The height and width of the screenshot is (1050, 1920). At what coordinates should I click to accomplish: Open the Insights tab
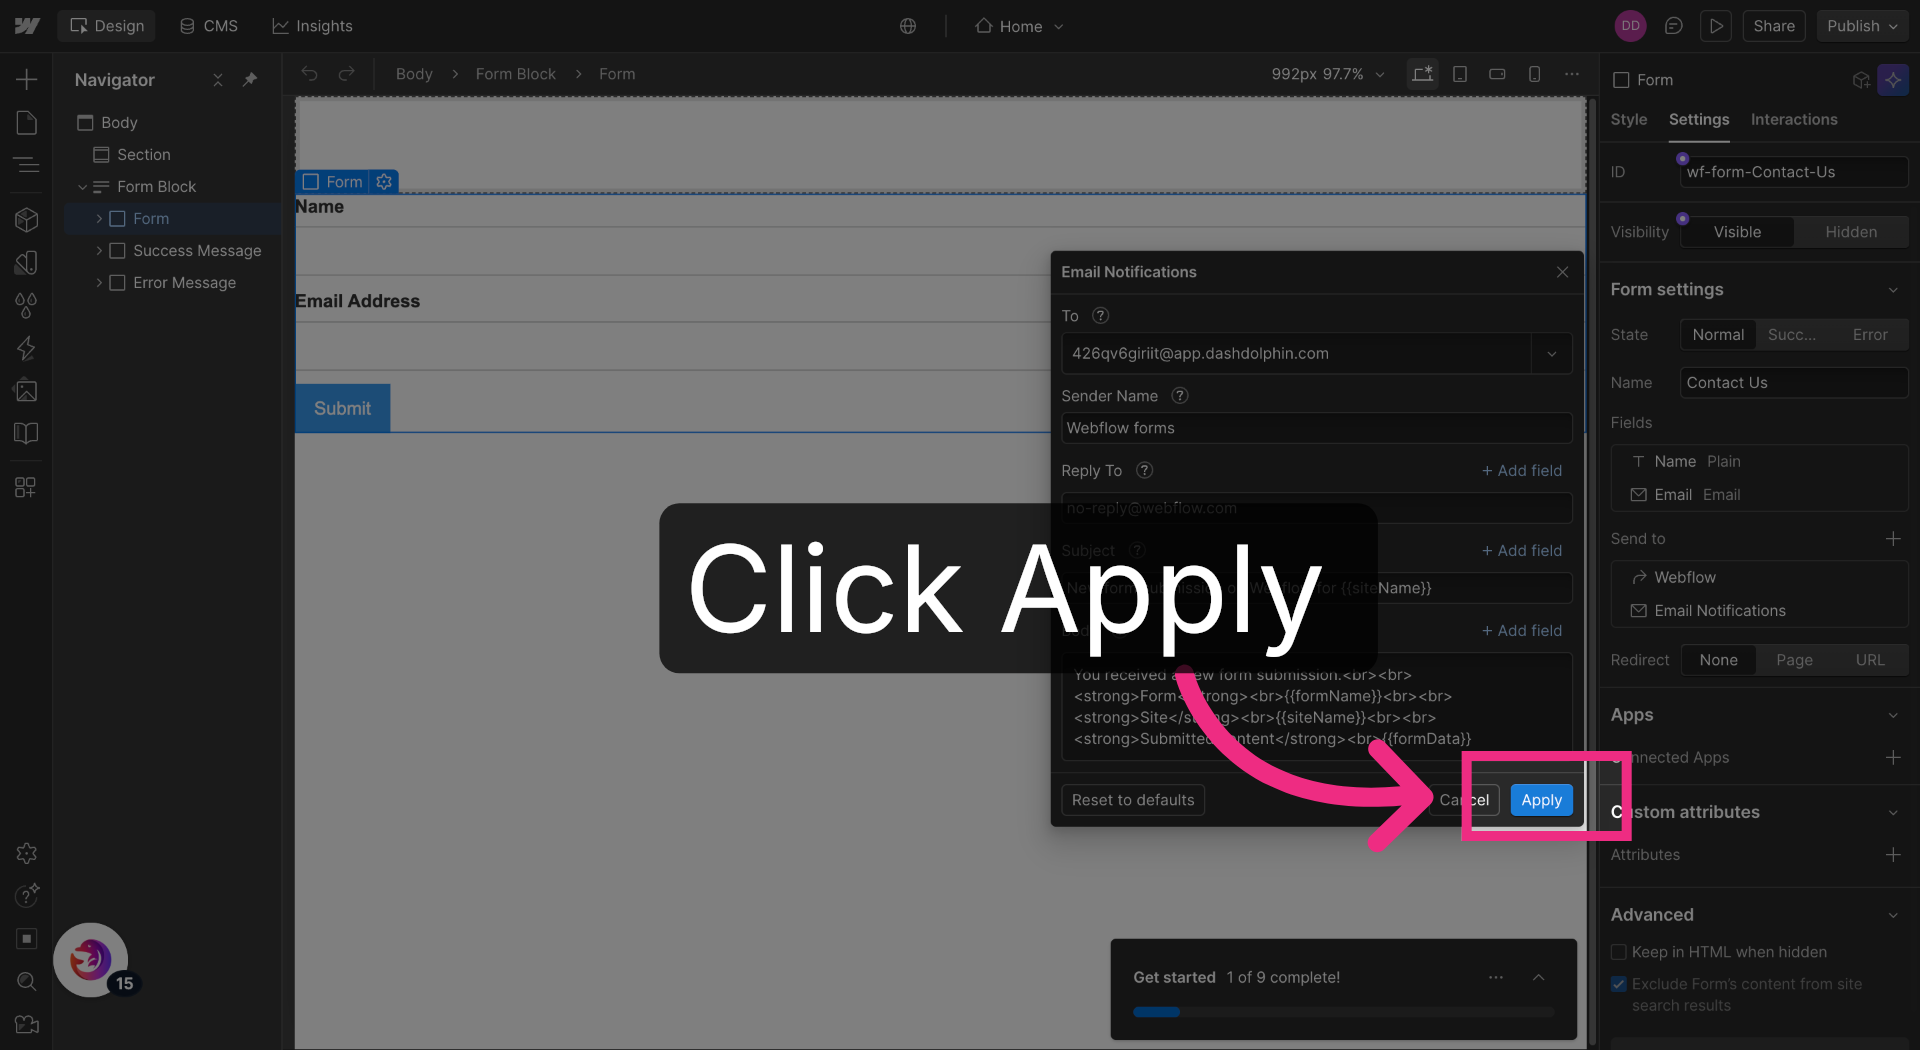[313, 26]
